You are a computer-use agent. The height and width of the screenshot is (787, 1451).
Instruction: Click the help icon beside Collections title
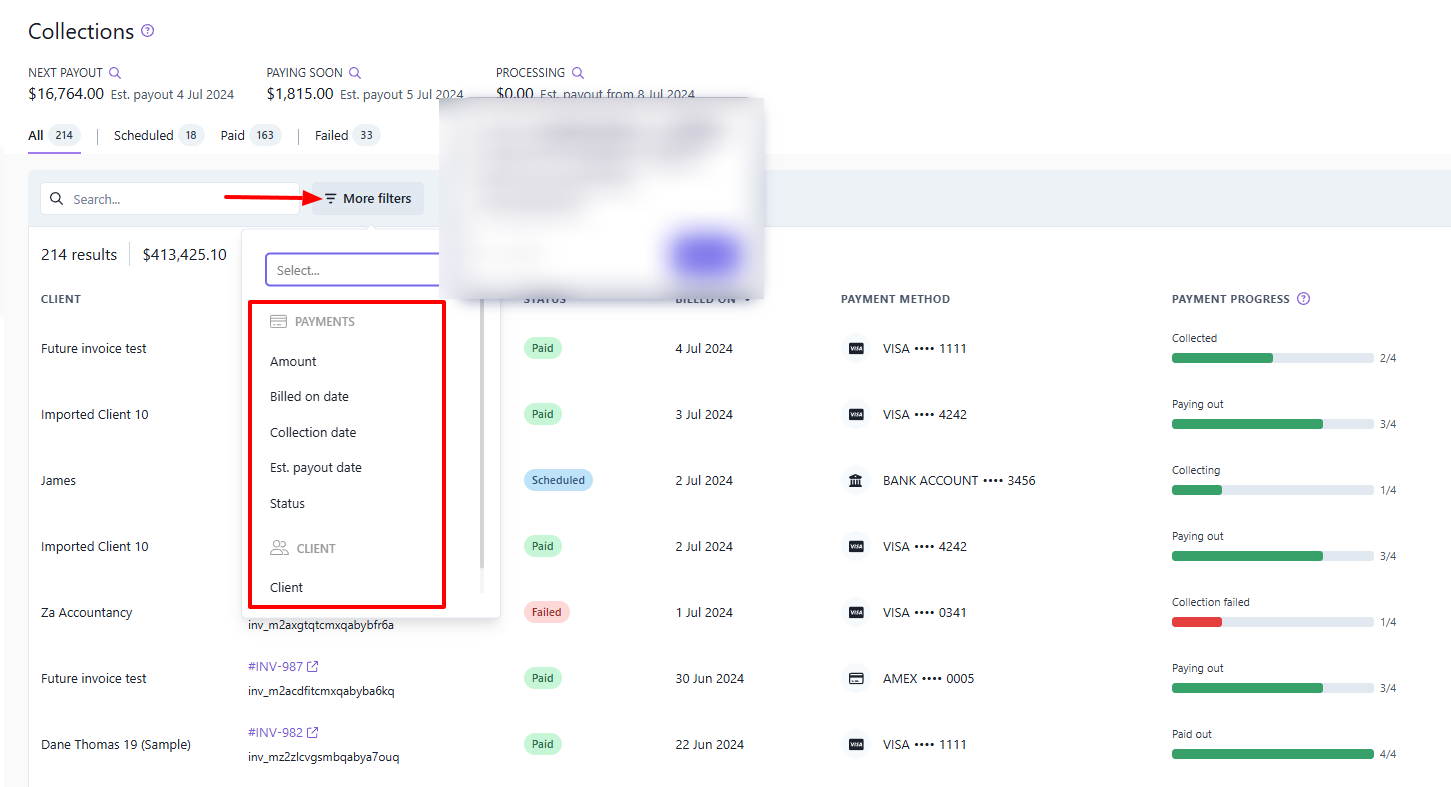(x=147, y=31)
